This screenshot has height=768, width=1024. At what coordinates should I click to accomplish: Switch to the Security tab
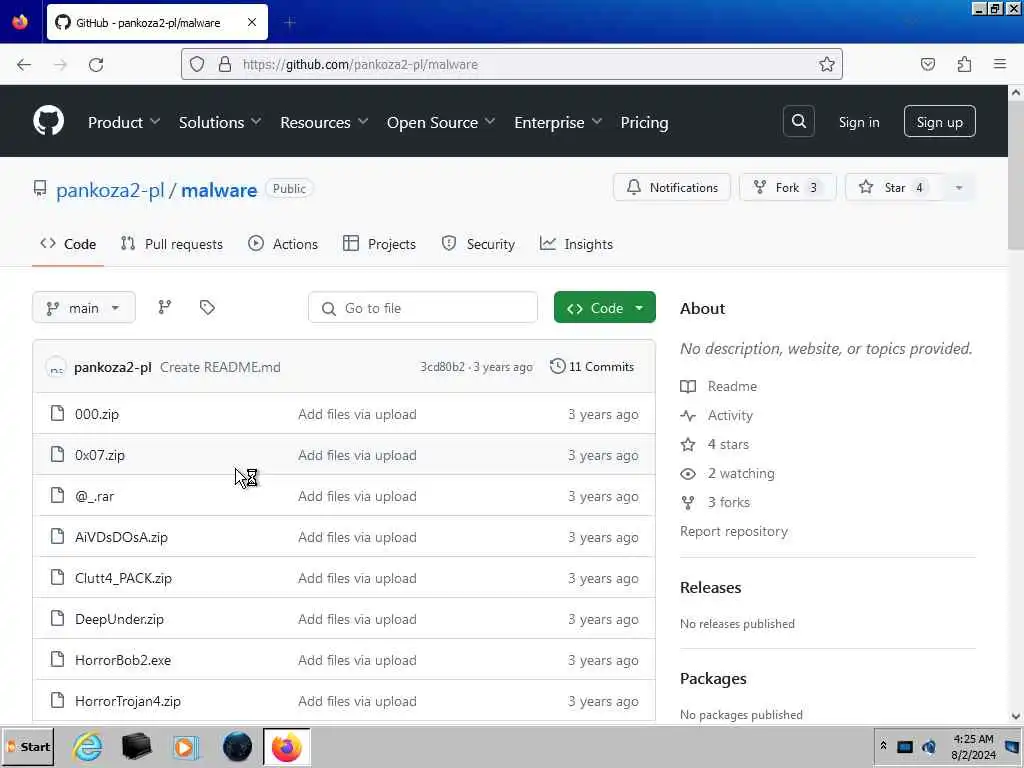coord(478,244)
